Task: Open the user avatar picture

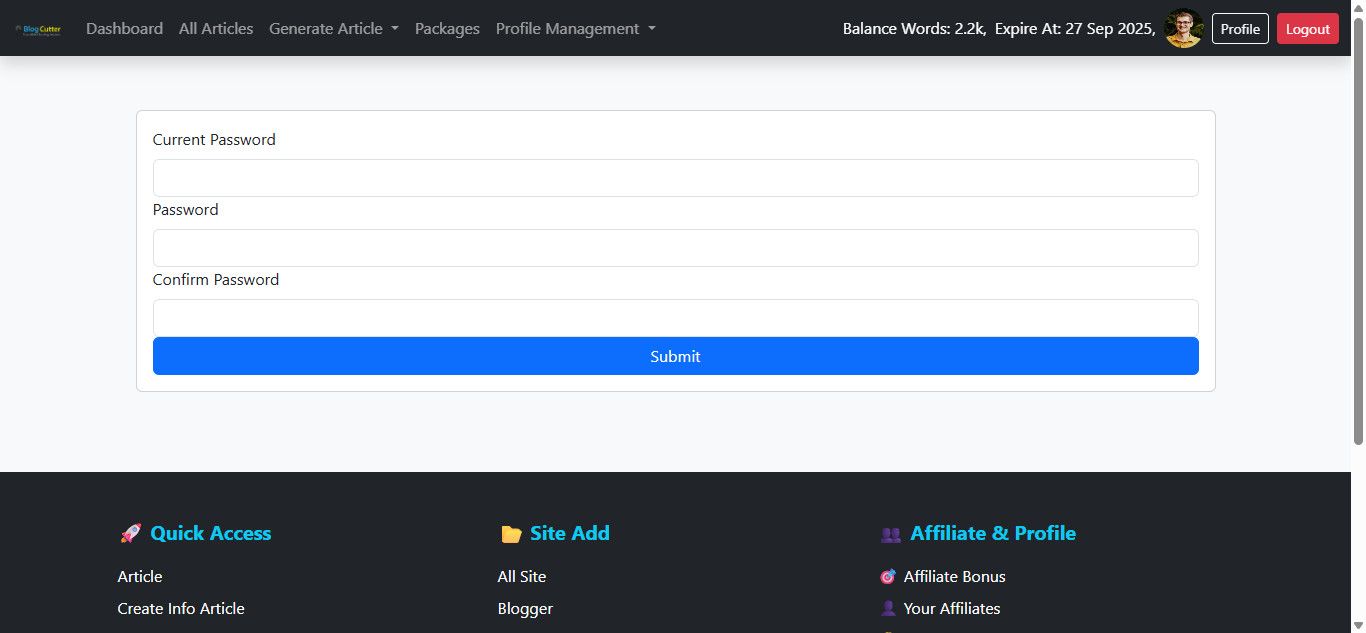Action: (x=1184, y=29)
